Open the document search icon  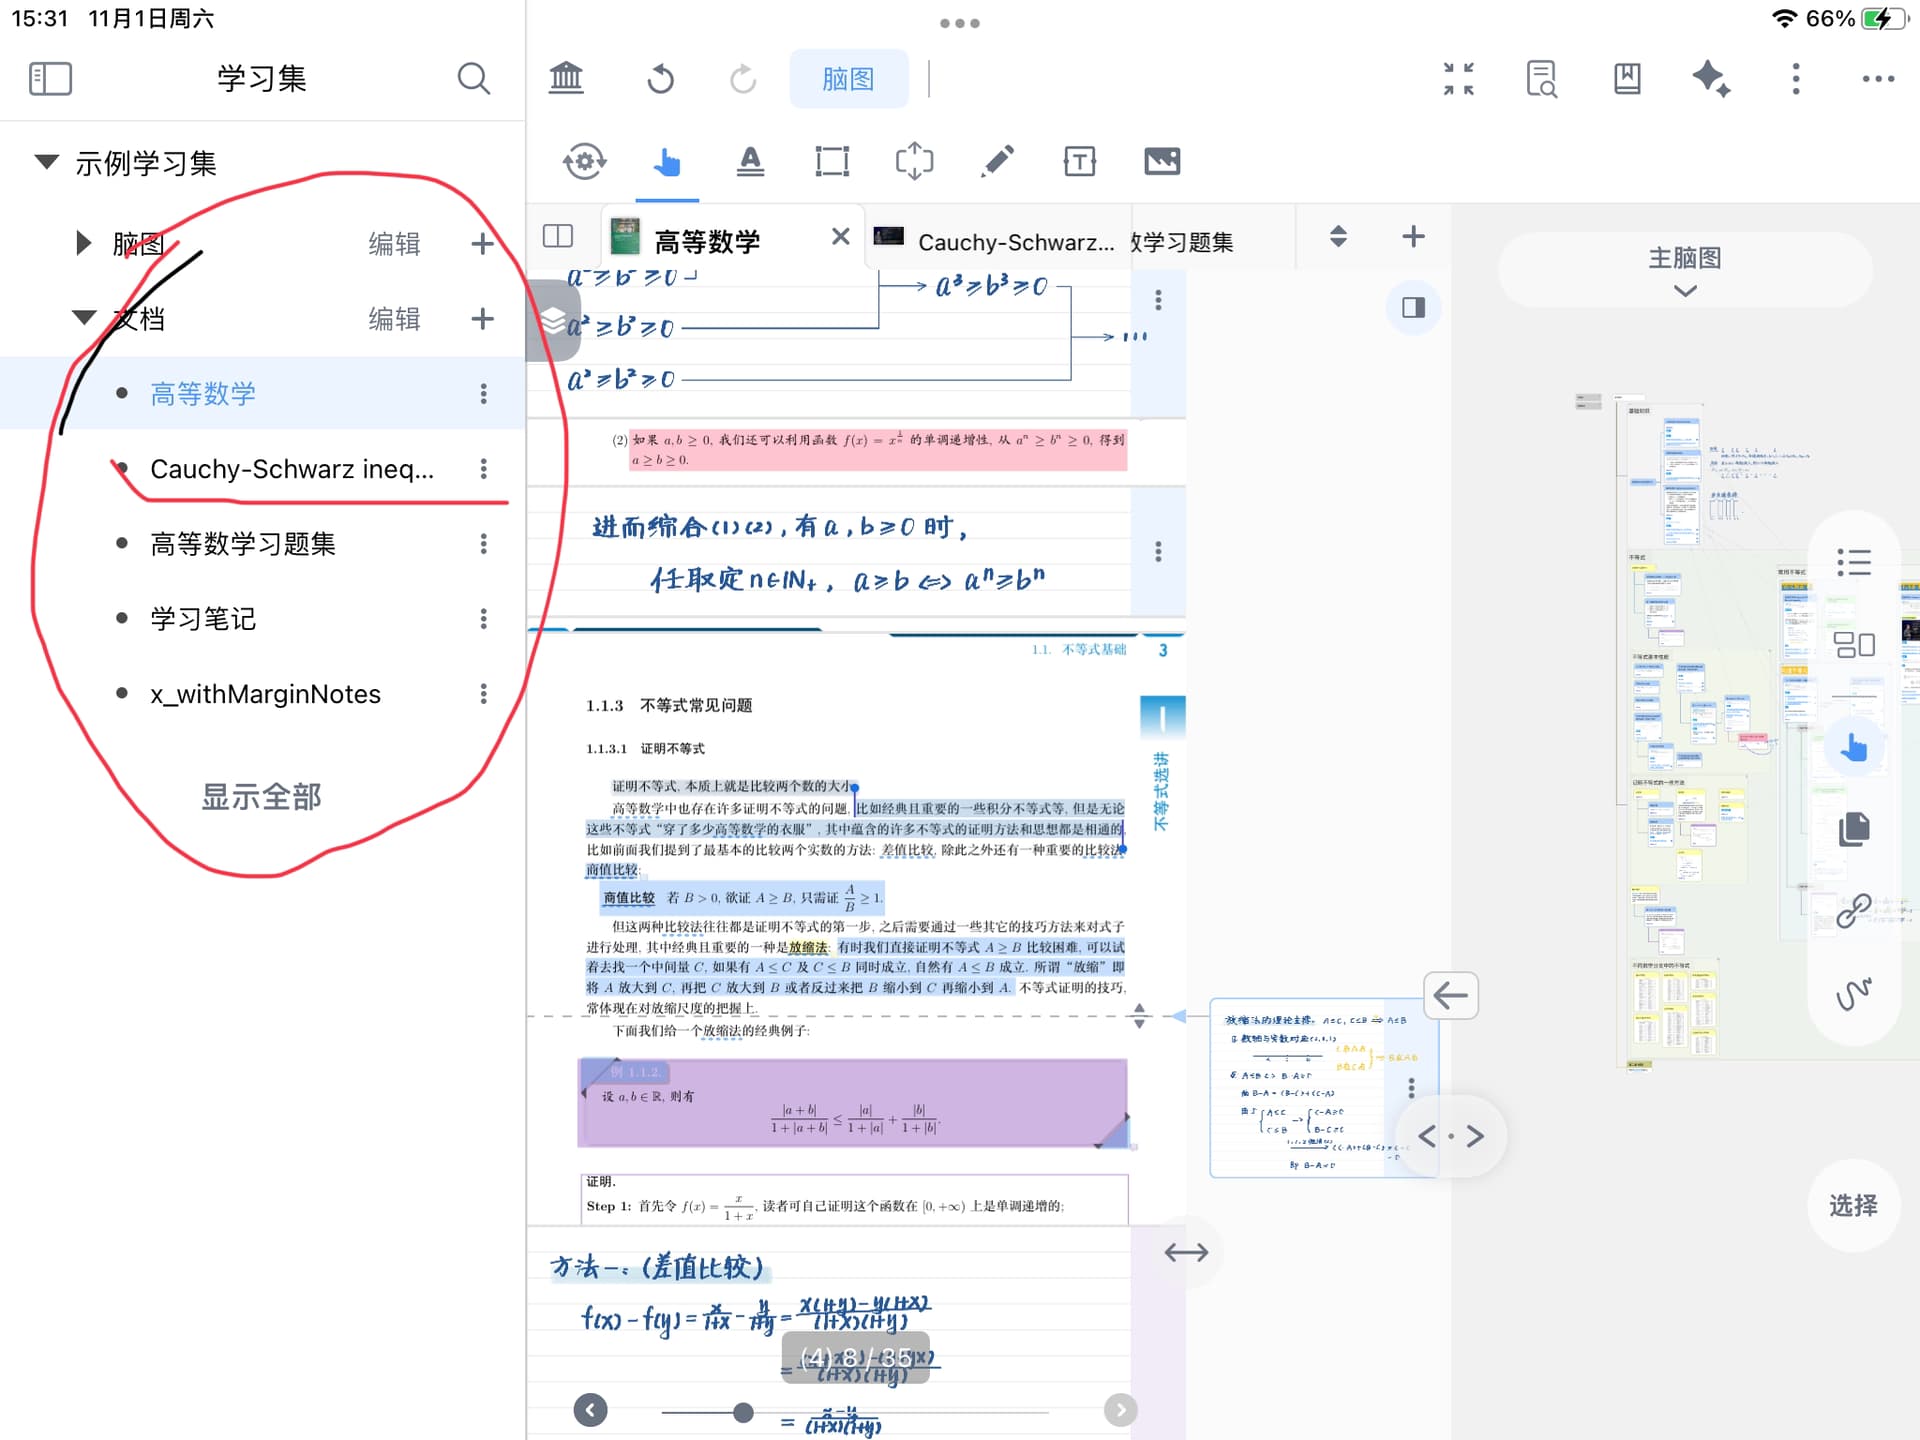click(1541, 79)
